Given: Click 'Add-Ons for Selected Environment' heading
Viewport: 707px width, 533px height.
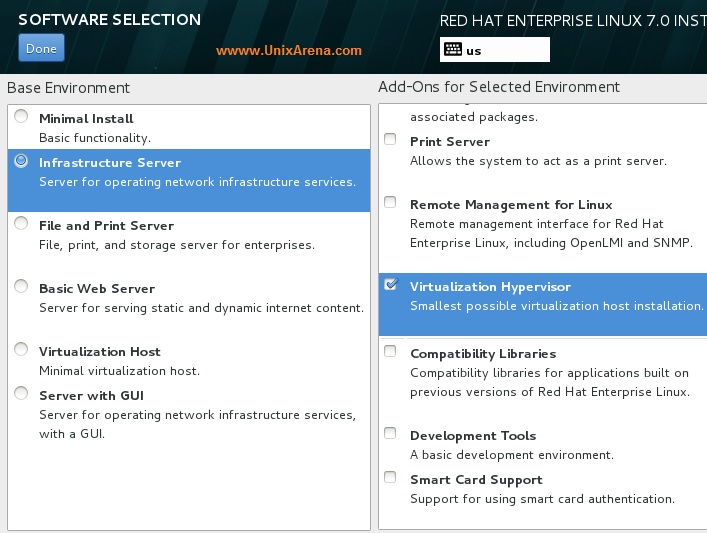Looking at the screenshot, I should click(x=499, y=87).
